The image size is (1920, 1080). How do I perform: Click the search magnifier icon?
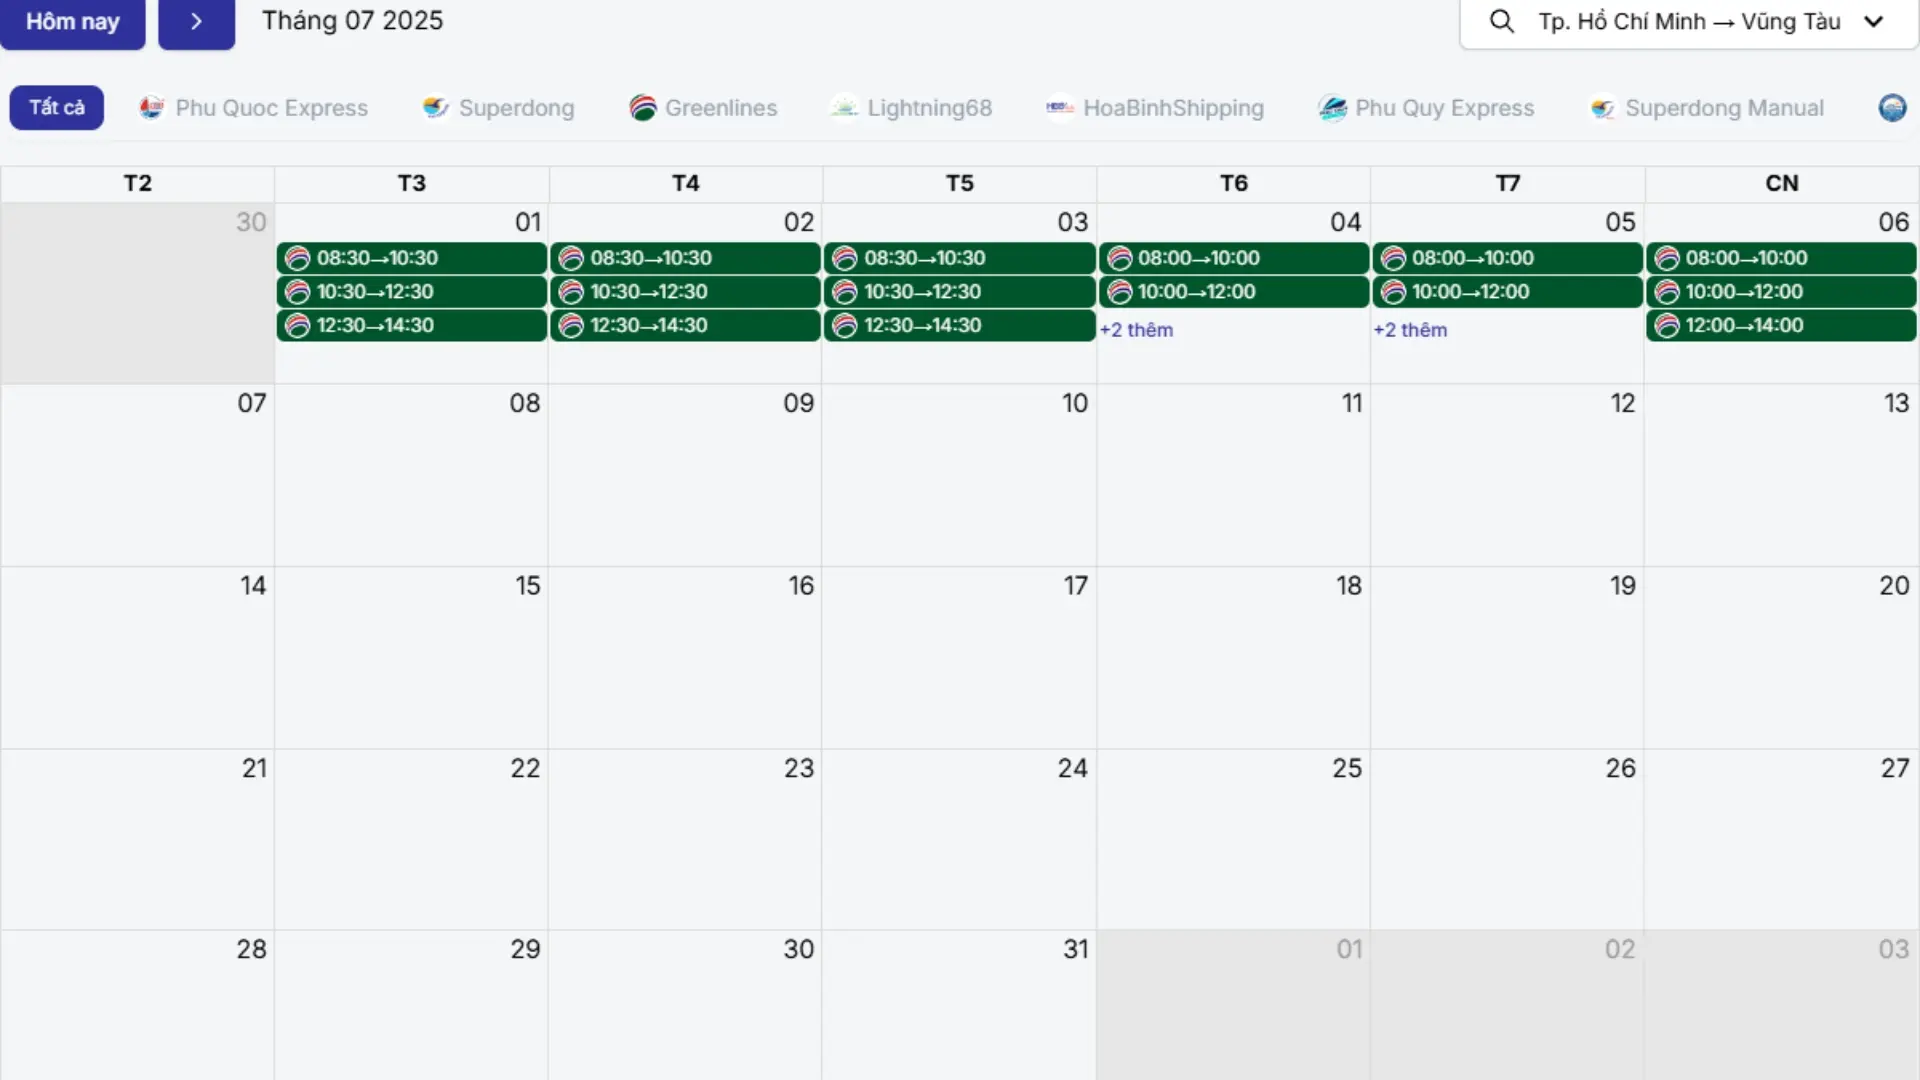[1501, 21]
